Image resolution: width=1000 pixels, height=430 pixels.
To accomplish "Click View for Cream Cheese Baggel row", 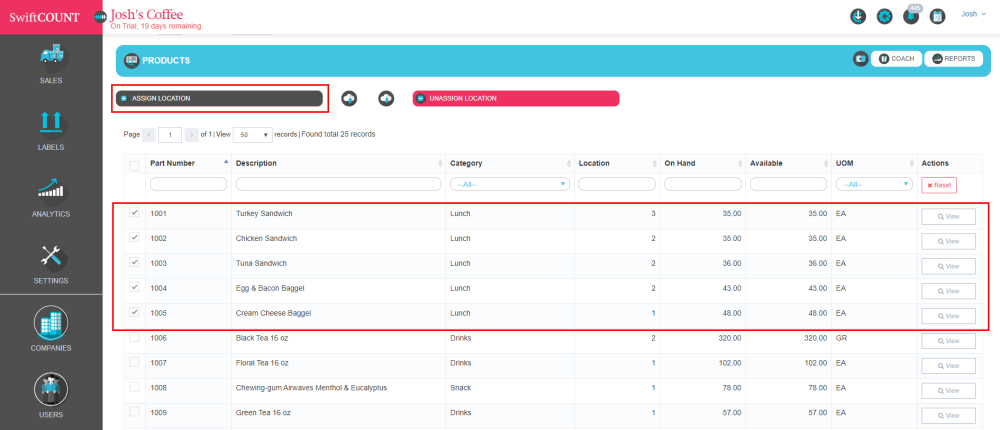I will 948,316.
